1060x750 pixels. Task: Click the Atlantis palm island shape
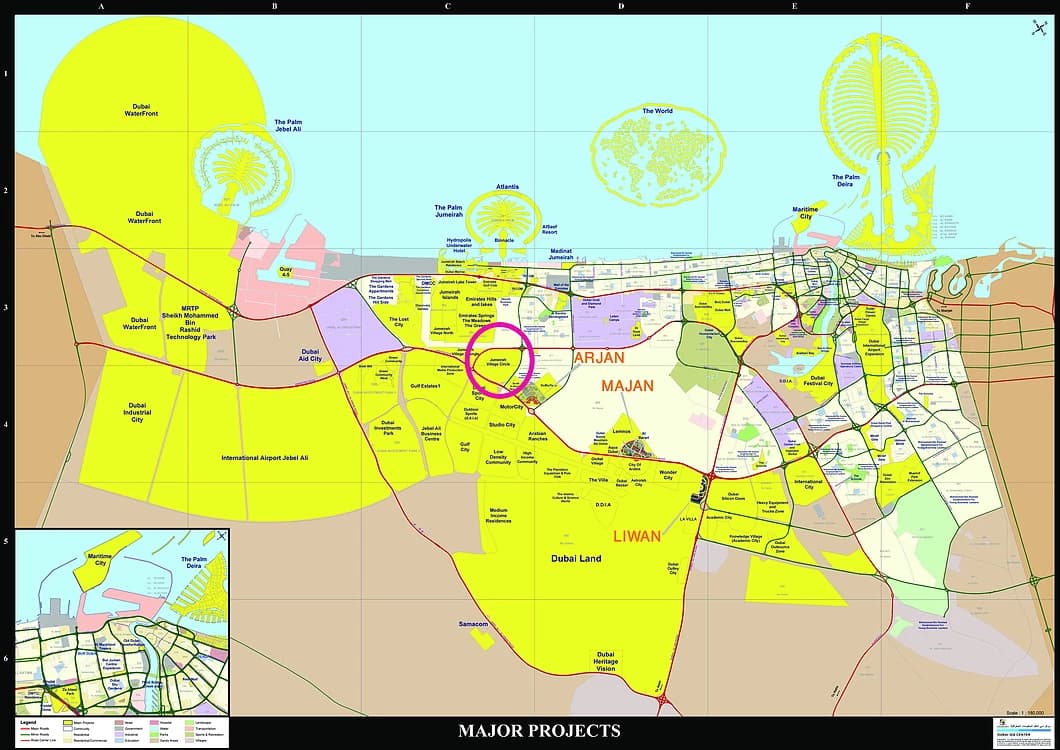[x=505, y=215]
